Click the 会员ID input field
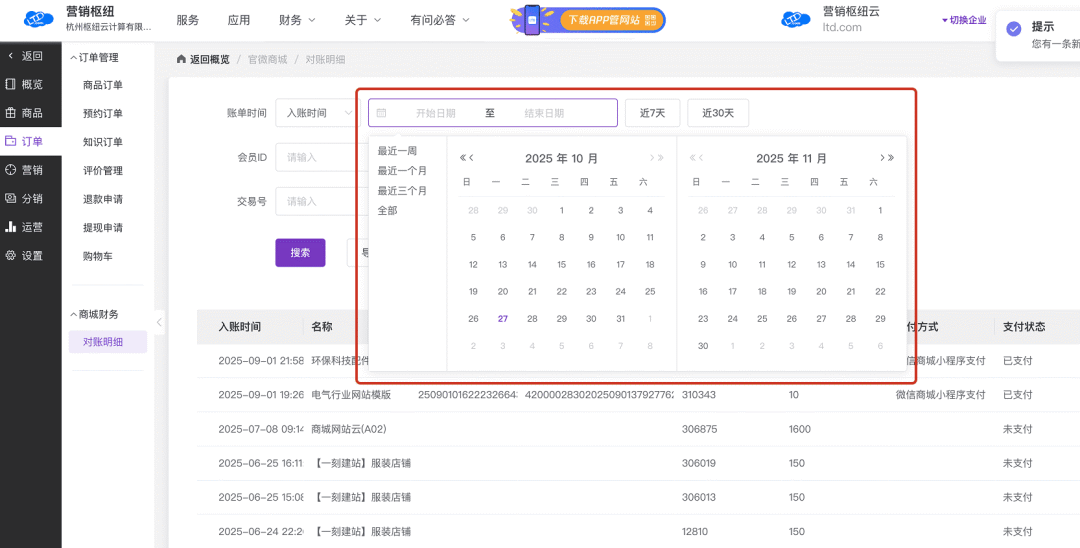The height and width of the screenshot is (548, 1080). (x=315, y=157)
